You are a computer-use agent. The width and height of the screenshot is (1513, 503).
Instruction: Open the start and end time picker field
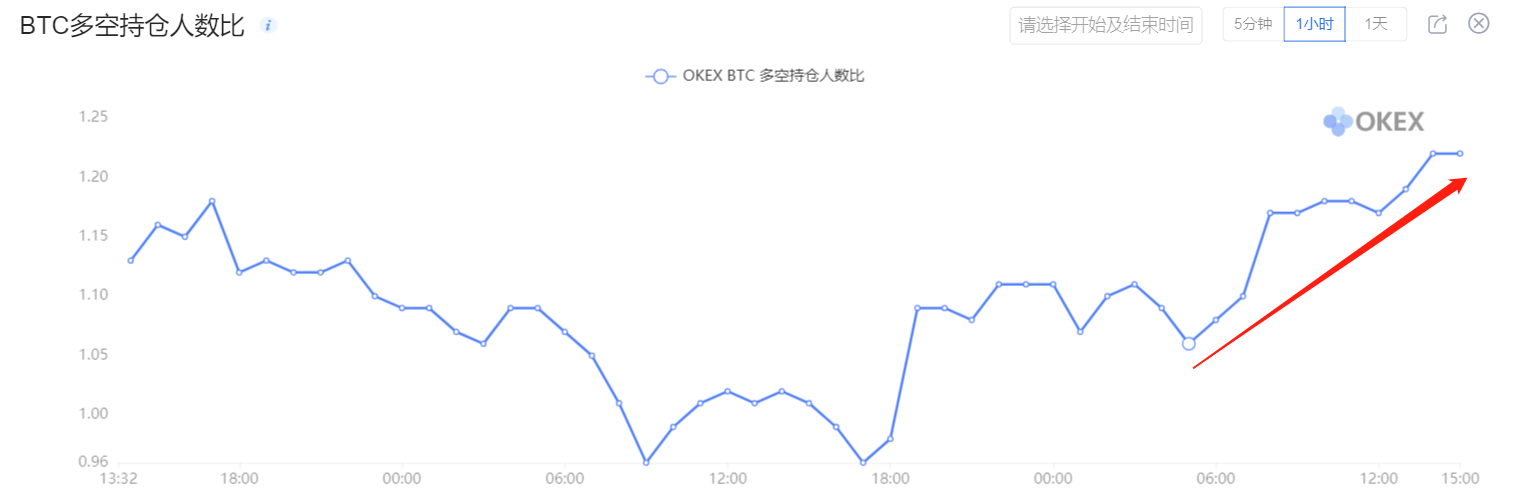1106,25
